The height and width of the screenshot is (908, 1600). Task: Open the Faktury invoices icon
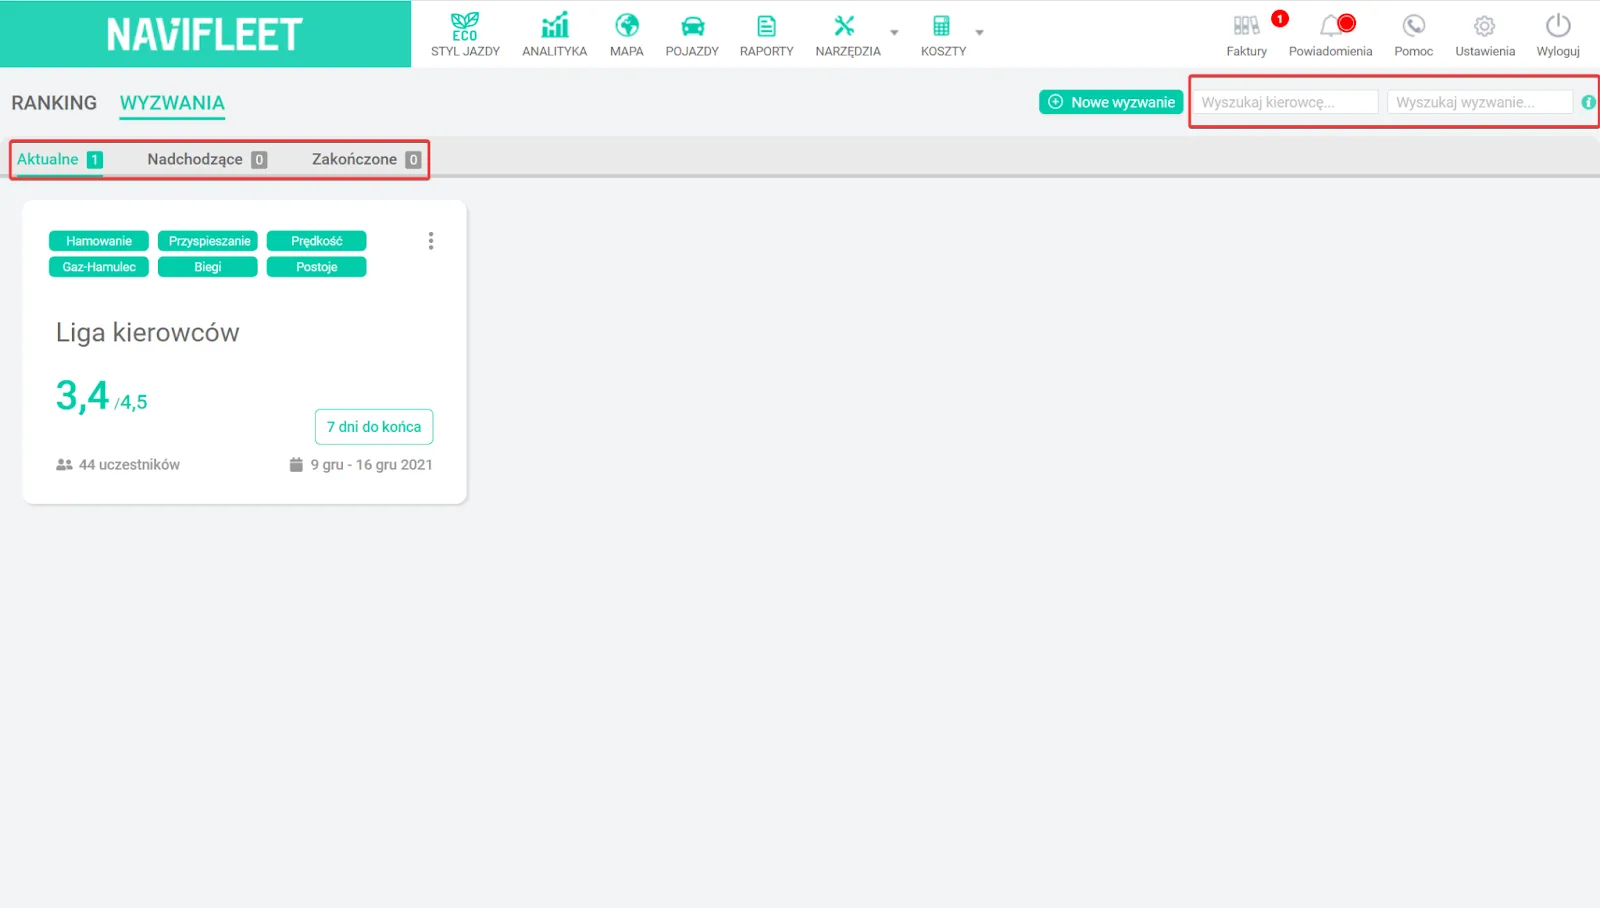coord(1246,26)
